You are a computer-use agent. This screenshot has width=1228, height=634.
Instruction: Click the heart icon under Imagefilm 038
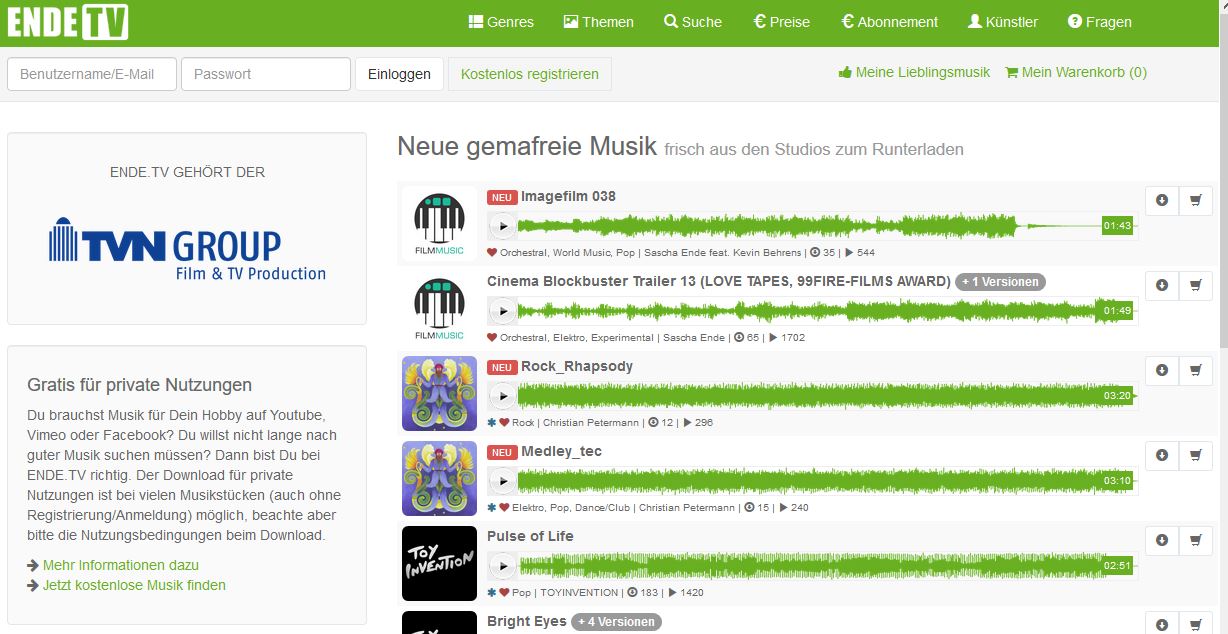point(492,253)
